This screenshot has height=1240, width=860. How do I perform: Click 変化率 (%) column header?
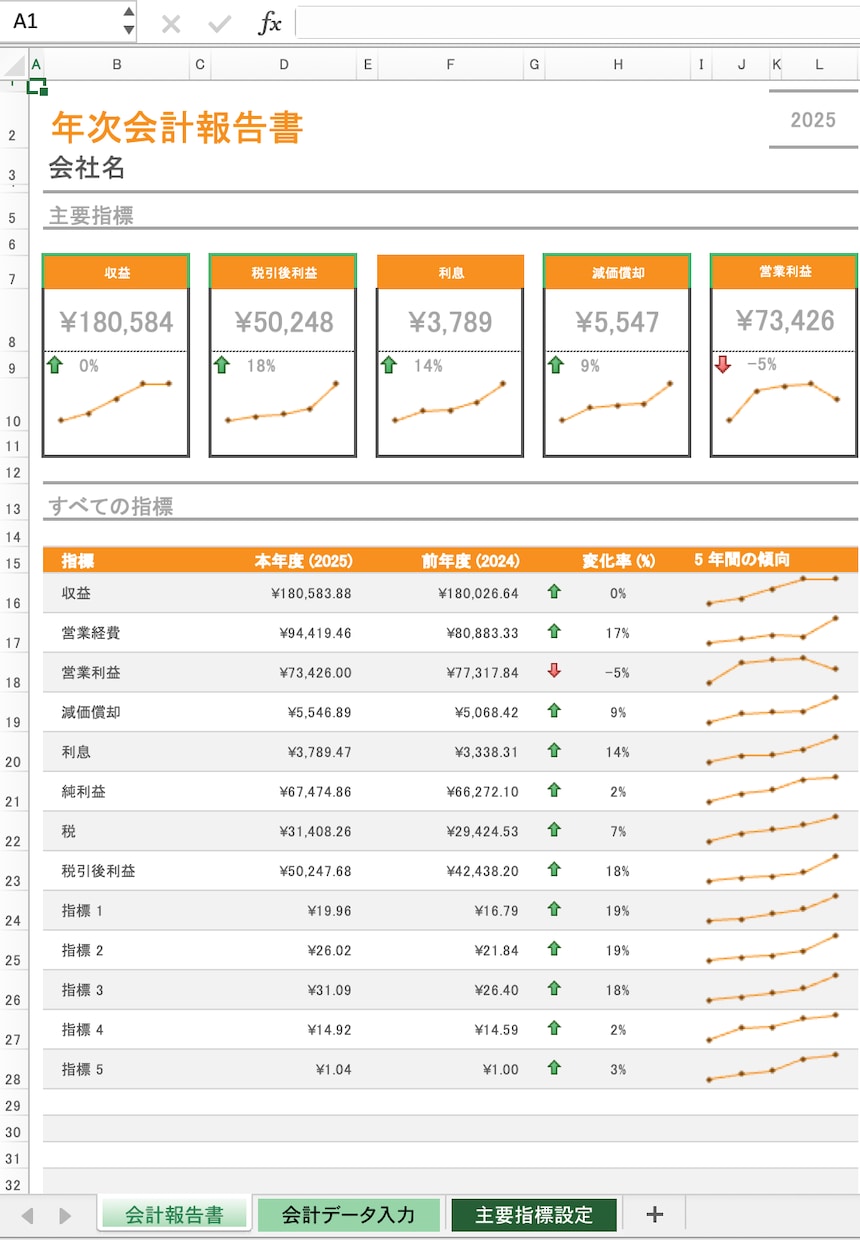[619, 560]
